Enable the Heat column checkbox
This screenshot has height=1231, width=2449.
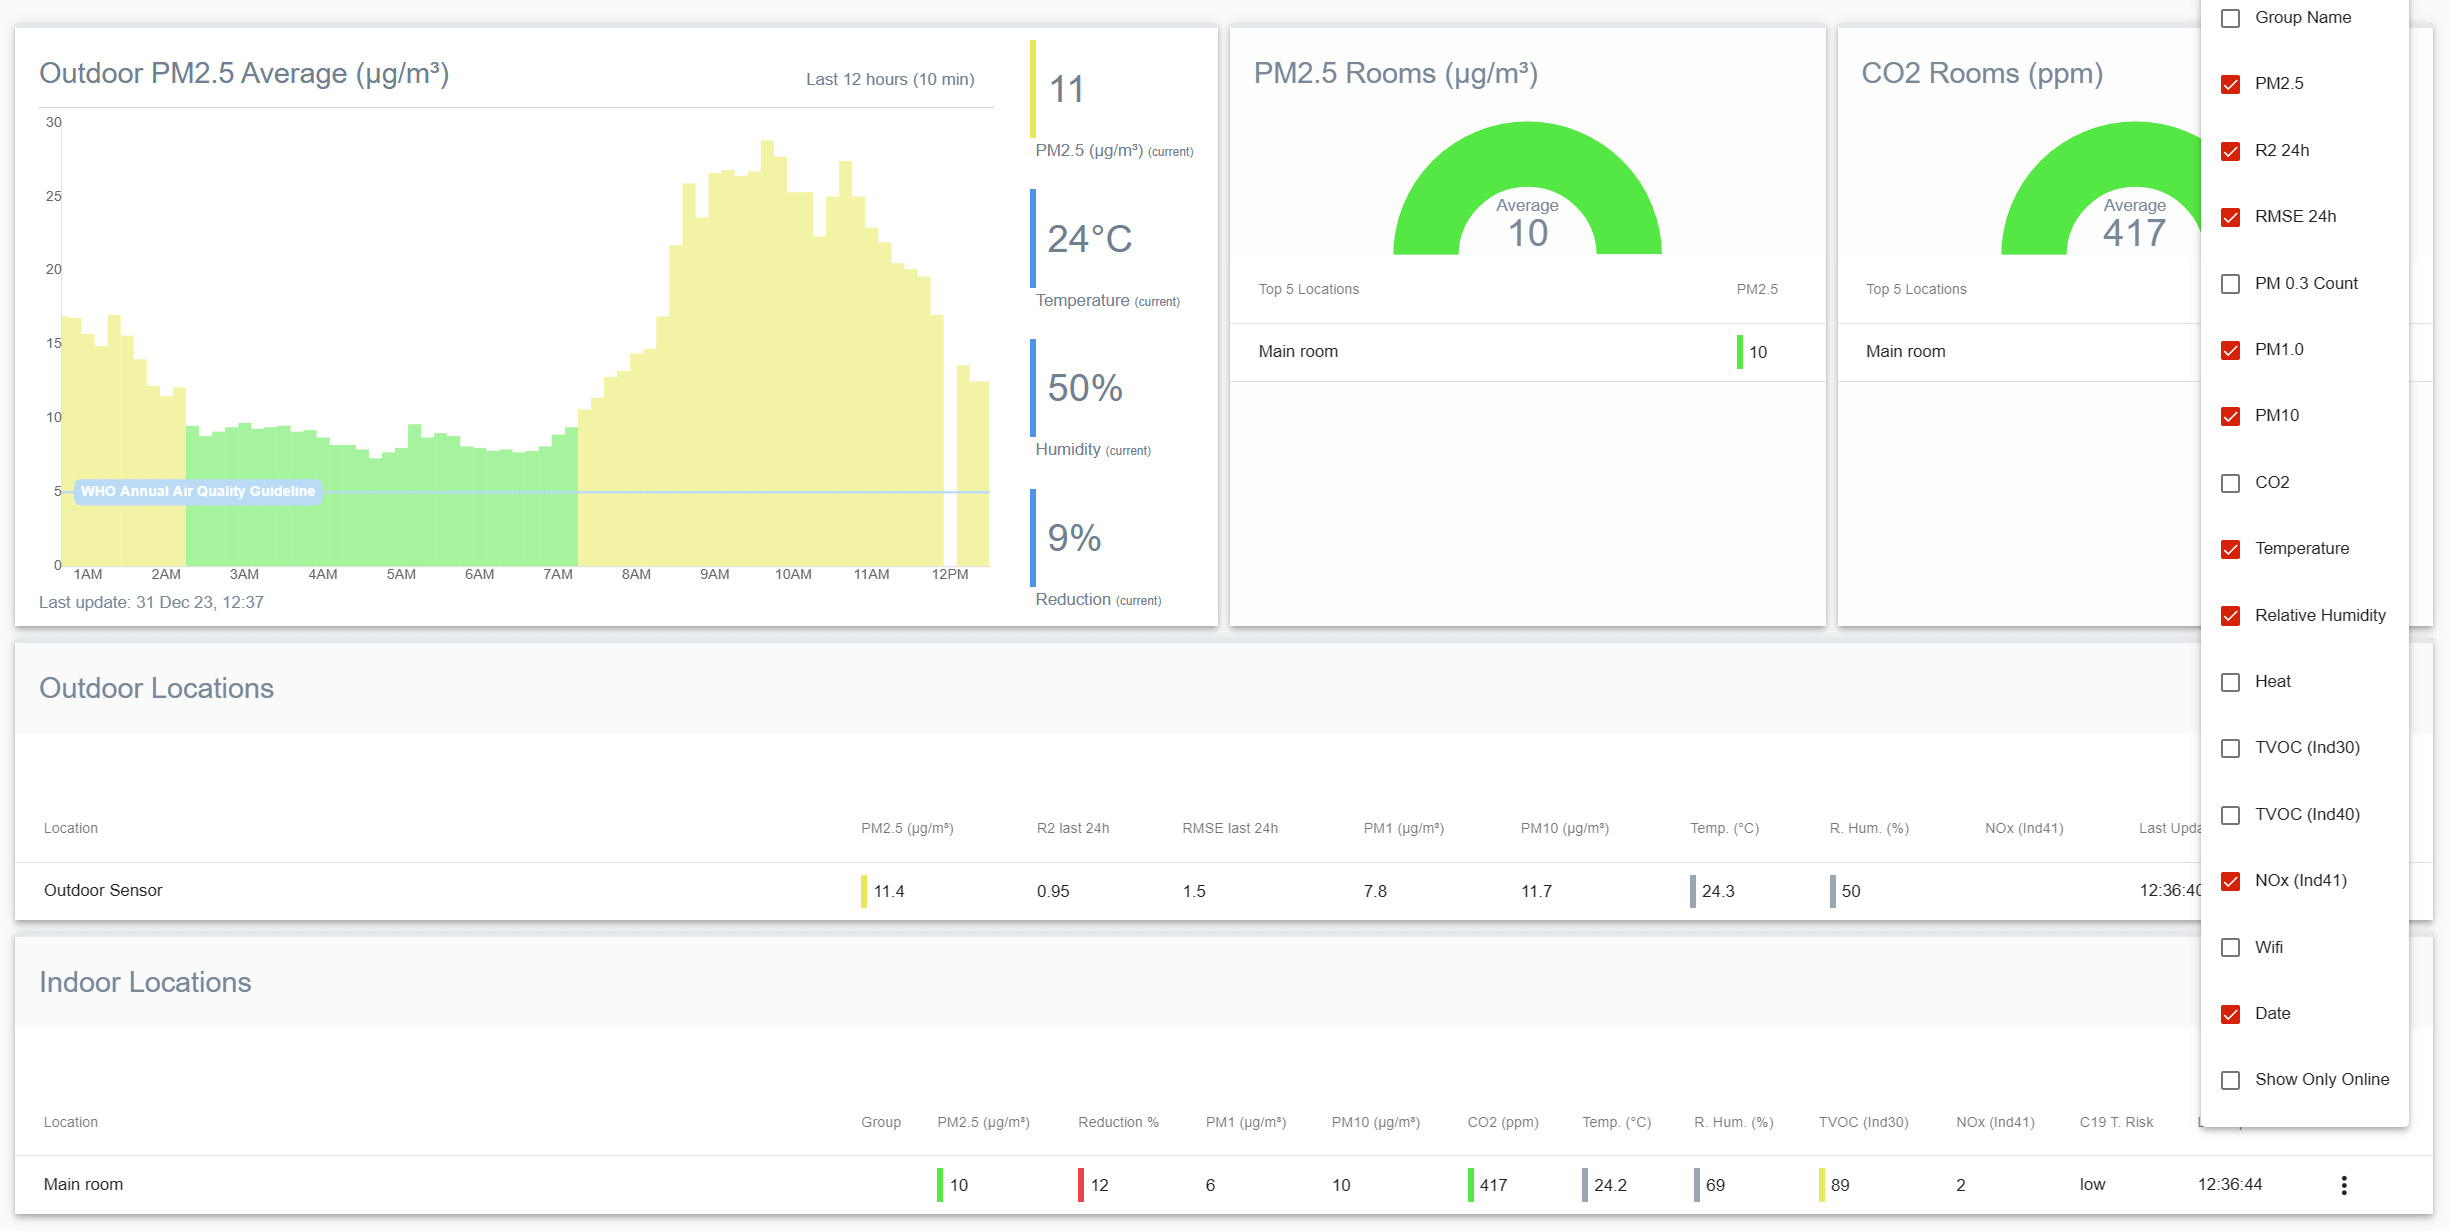(x=2230, y=681)
